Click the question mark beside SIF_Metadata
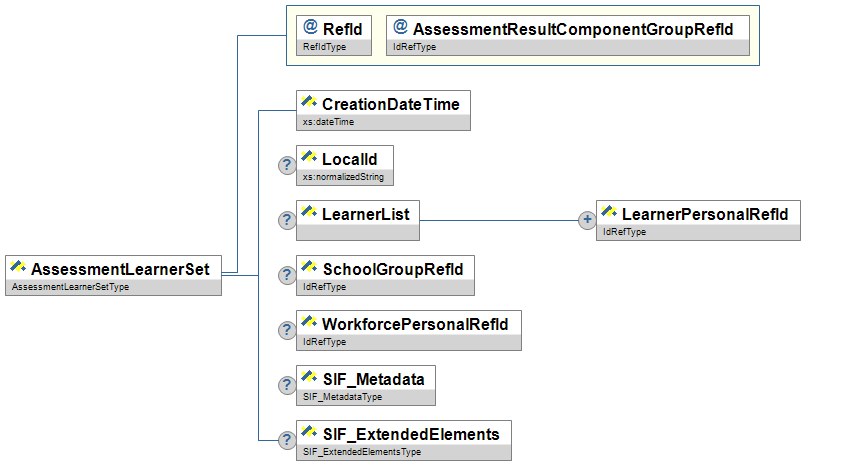841x465 pixels. [x=286, y=385]
